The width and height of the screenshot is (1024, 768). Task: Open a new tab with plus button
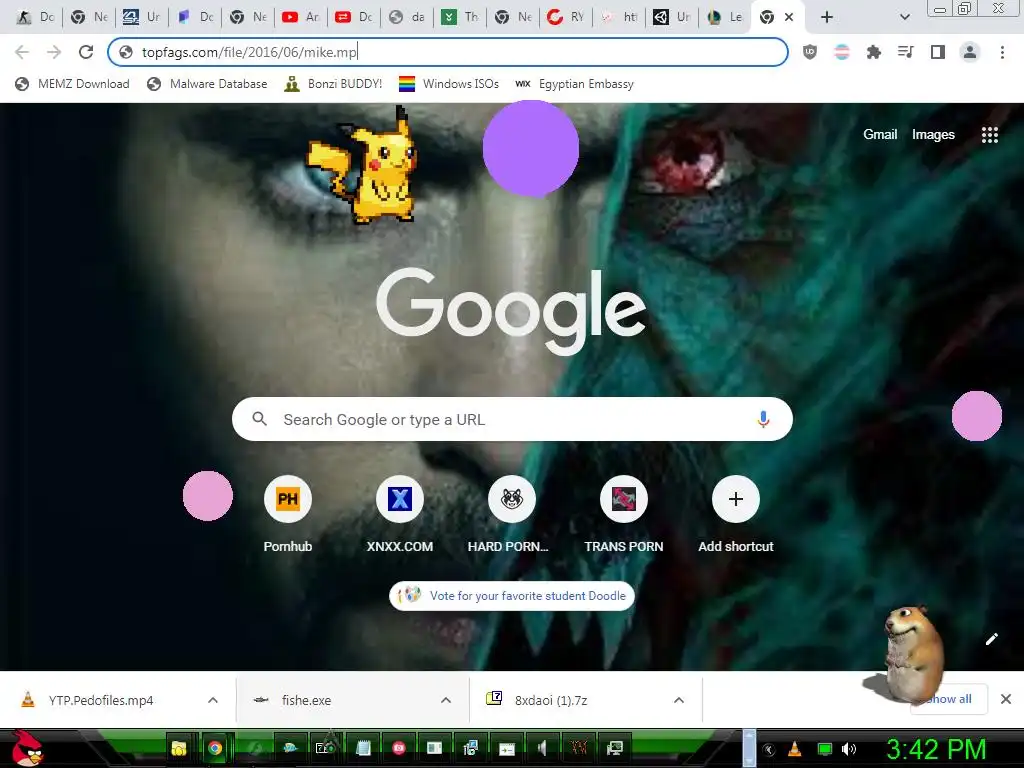[x=827, y=17]
